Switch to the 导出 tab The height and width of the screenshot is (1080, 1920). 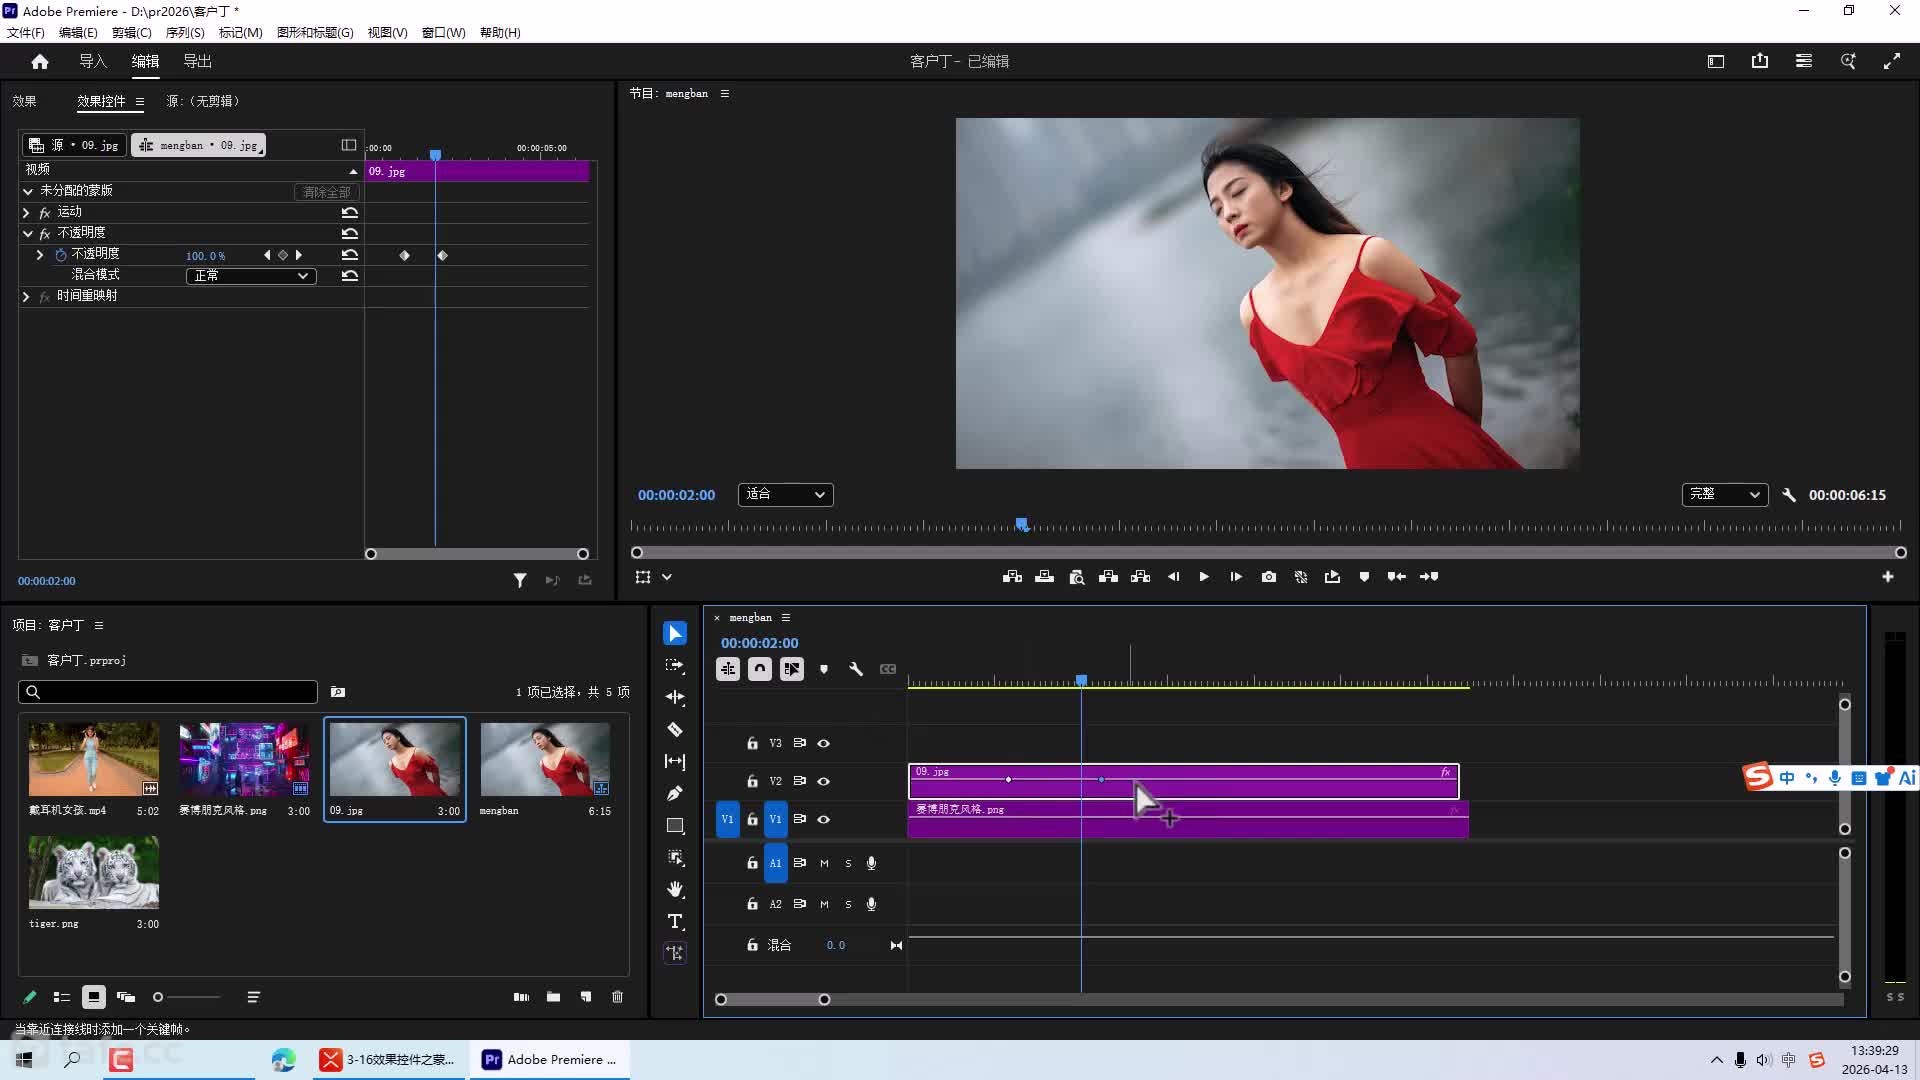click(x=197, y=62)
